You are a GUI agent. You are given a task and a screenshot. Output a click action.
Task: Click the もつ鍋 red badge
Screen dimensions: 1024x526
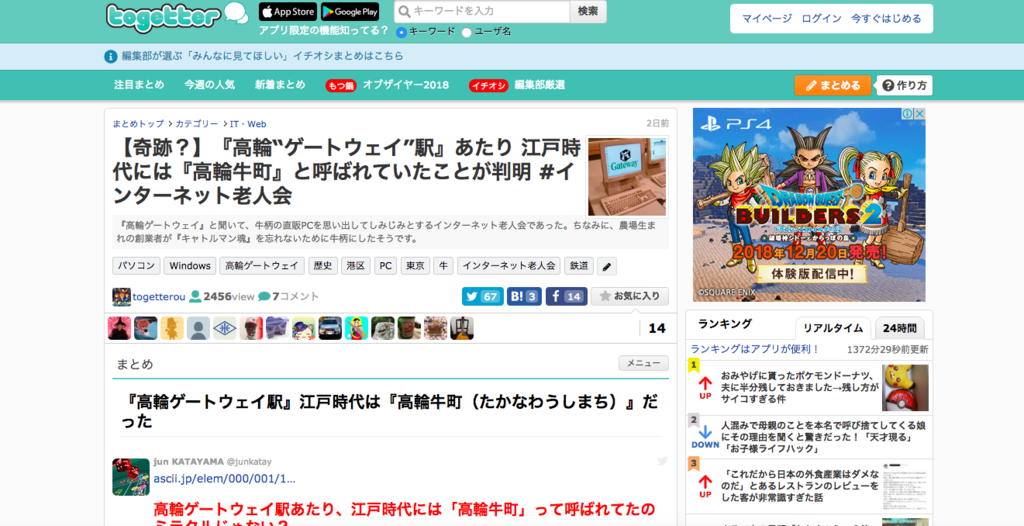tap(341, 86)
